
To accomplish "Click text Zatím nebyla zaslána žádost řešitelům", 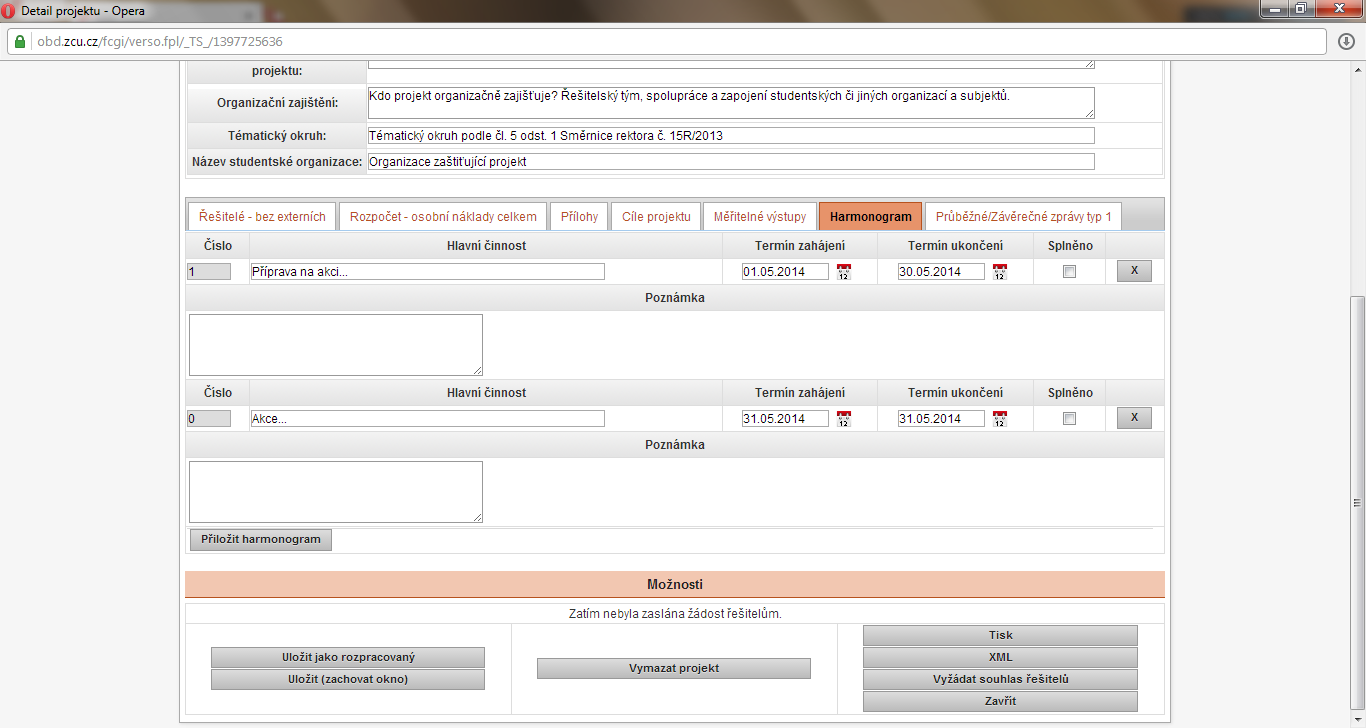I will (675, 614).
